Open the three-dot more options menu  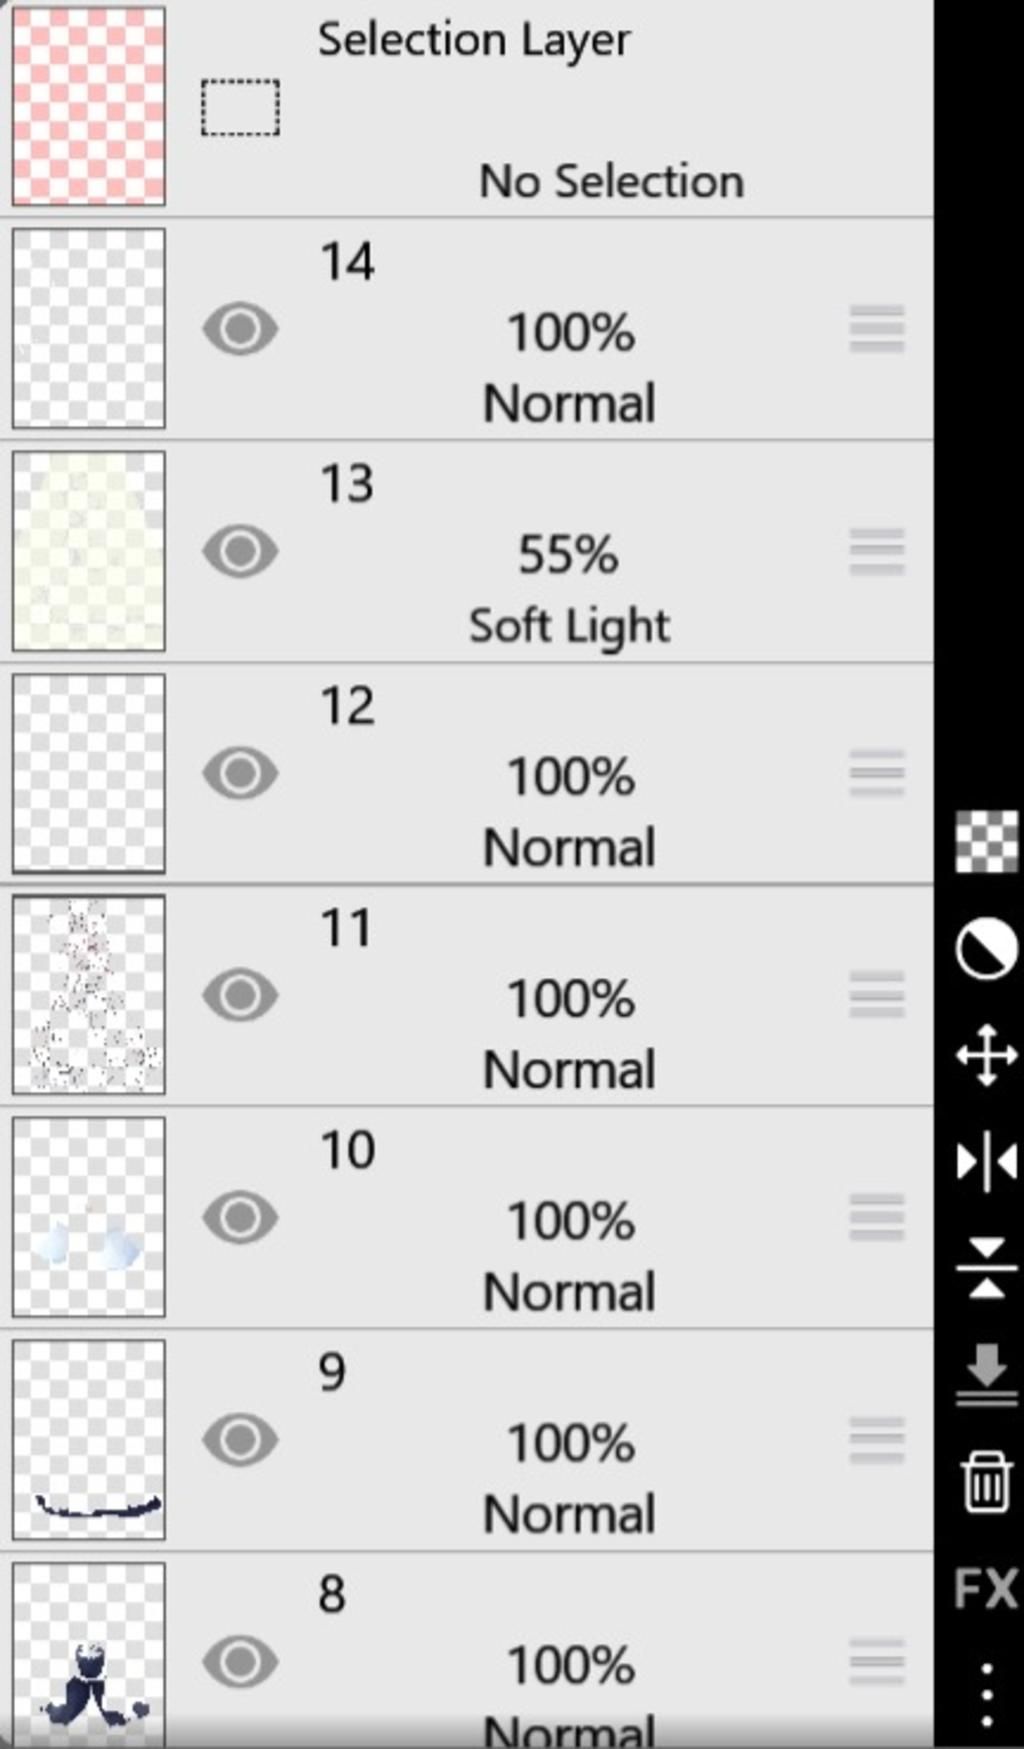click(x=986, y=1695)
